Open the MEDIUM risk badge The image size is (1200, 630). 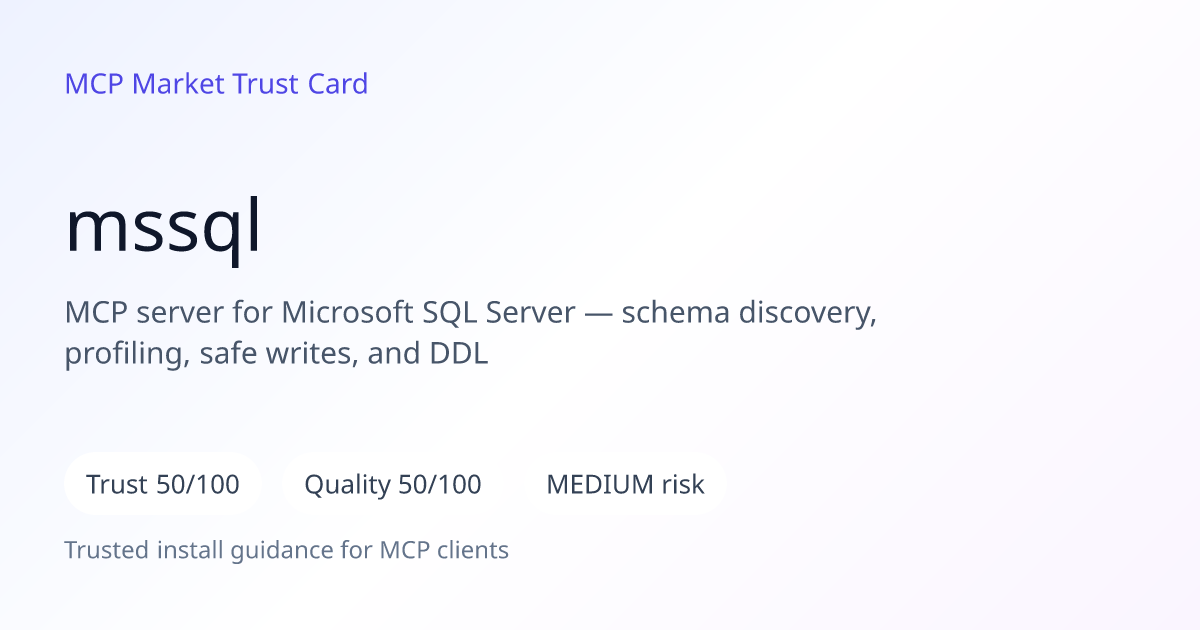click(x=625, y=485)
